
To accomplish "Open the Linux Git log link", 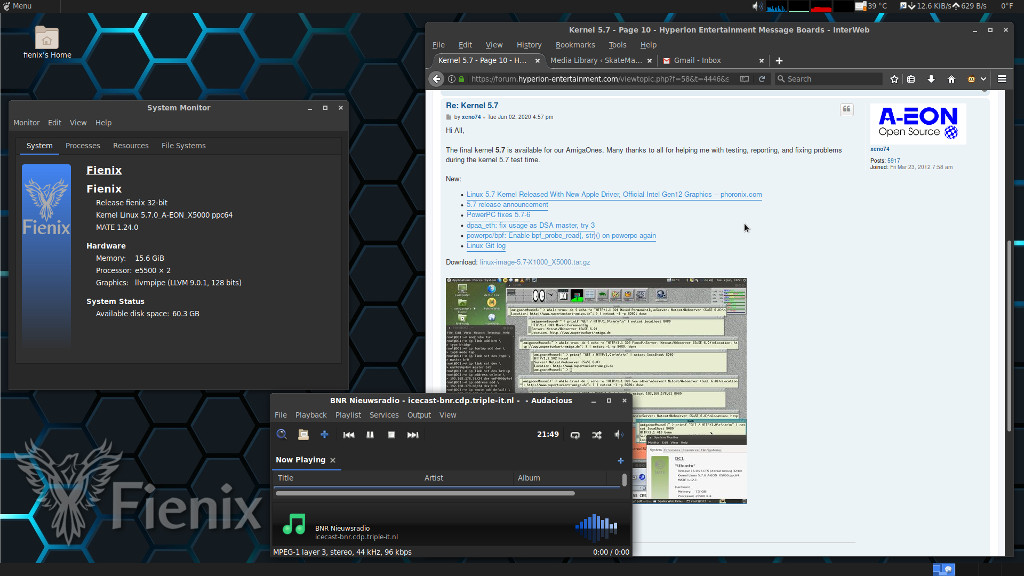I will click(x=486, y=246).
